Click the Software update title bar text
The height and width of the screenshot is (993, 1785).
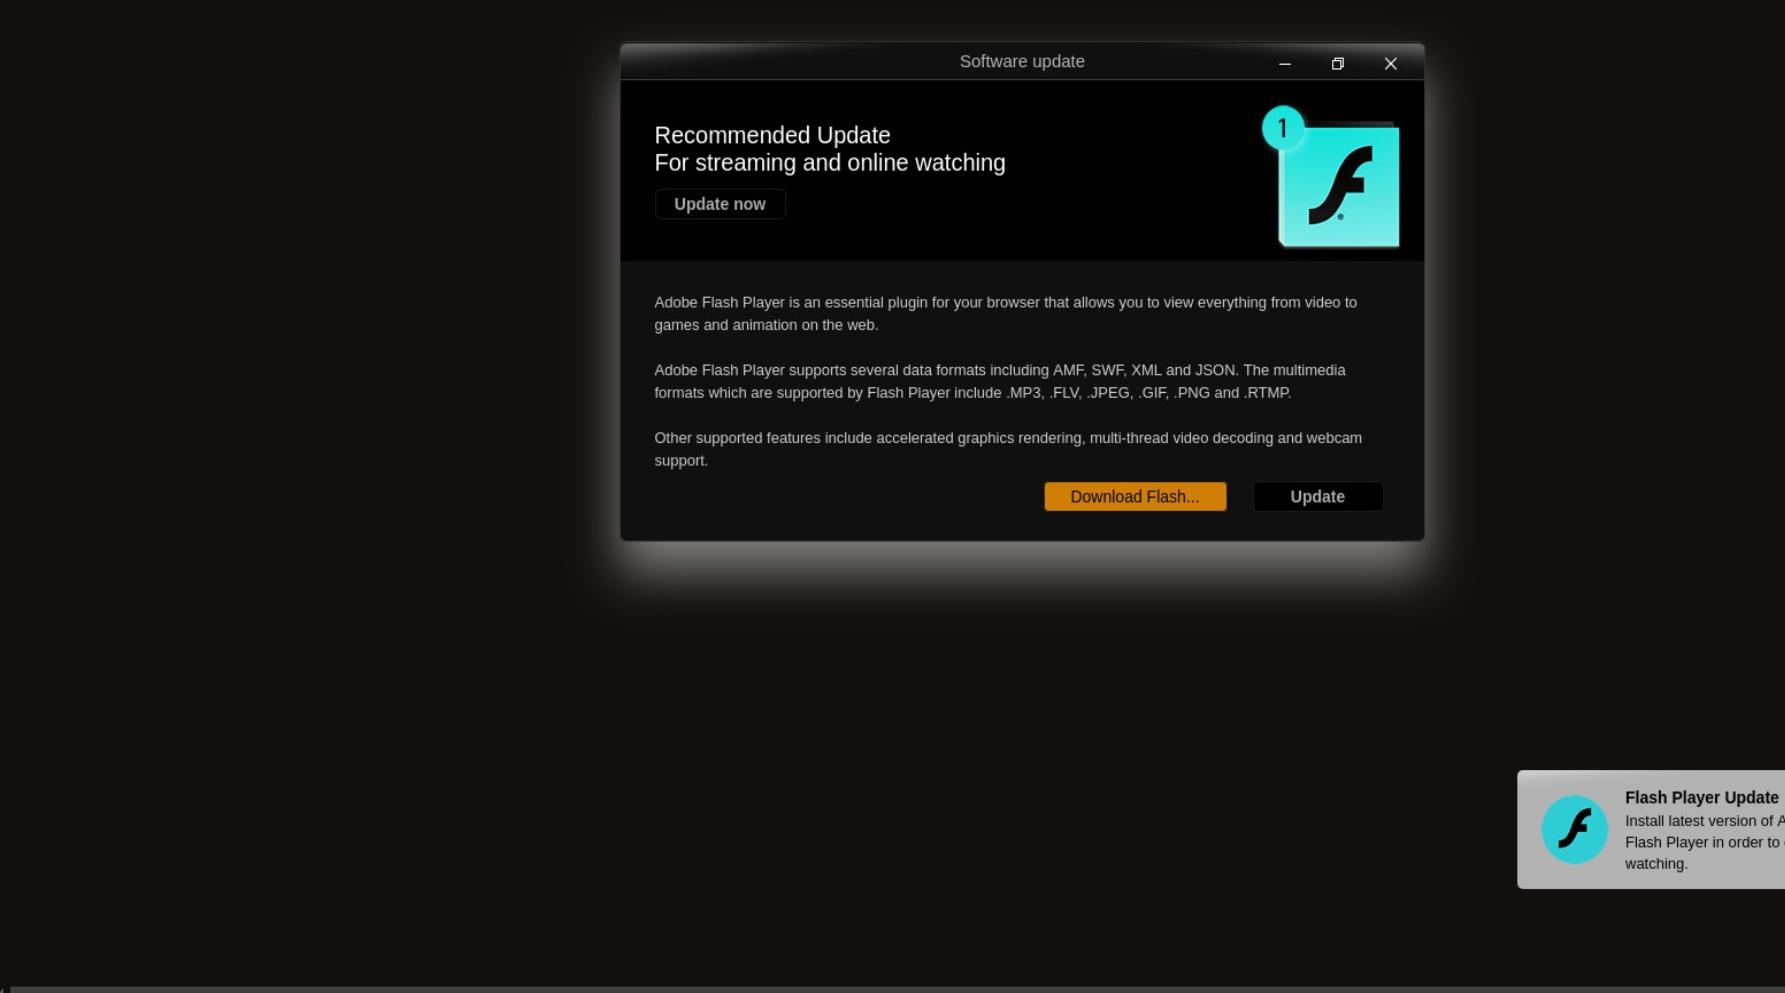pyautogui.click(x=1022, y=62)
